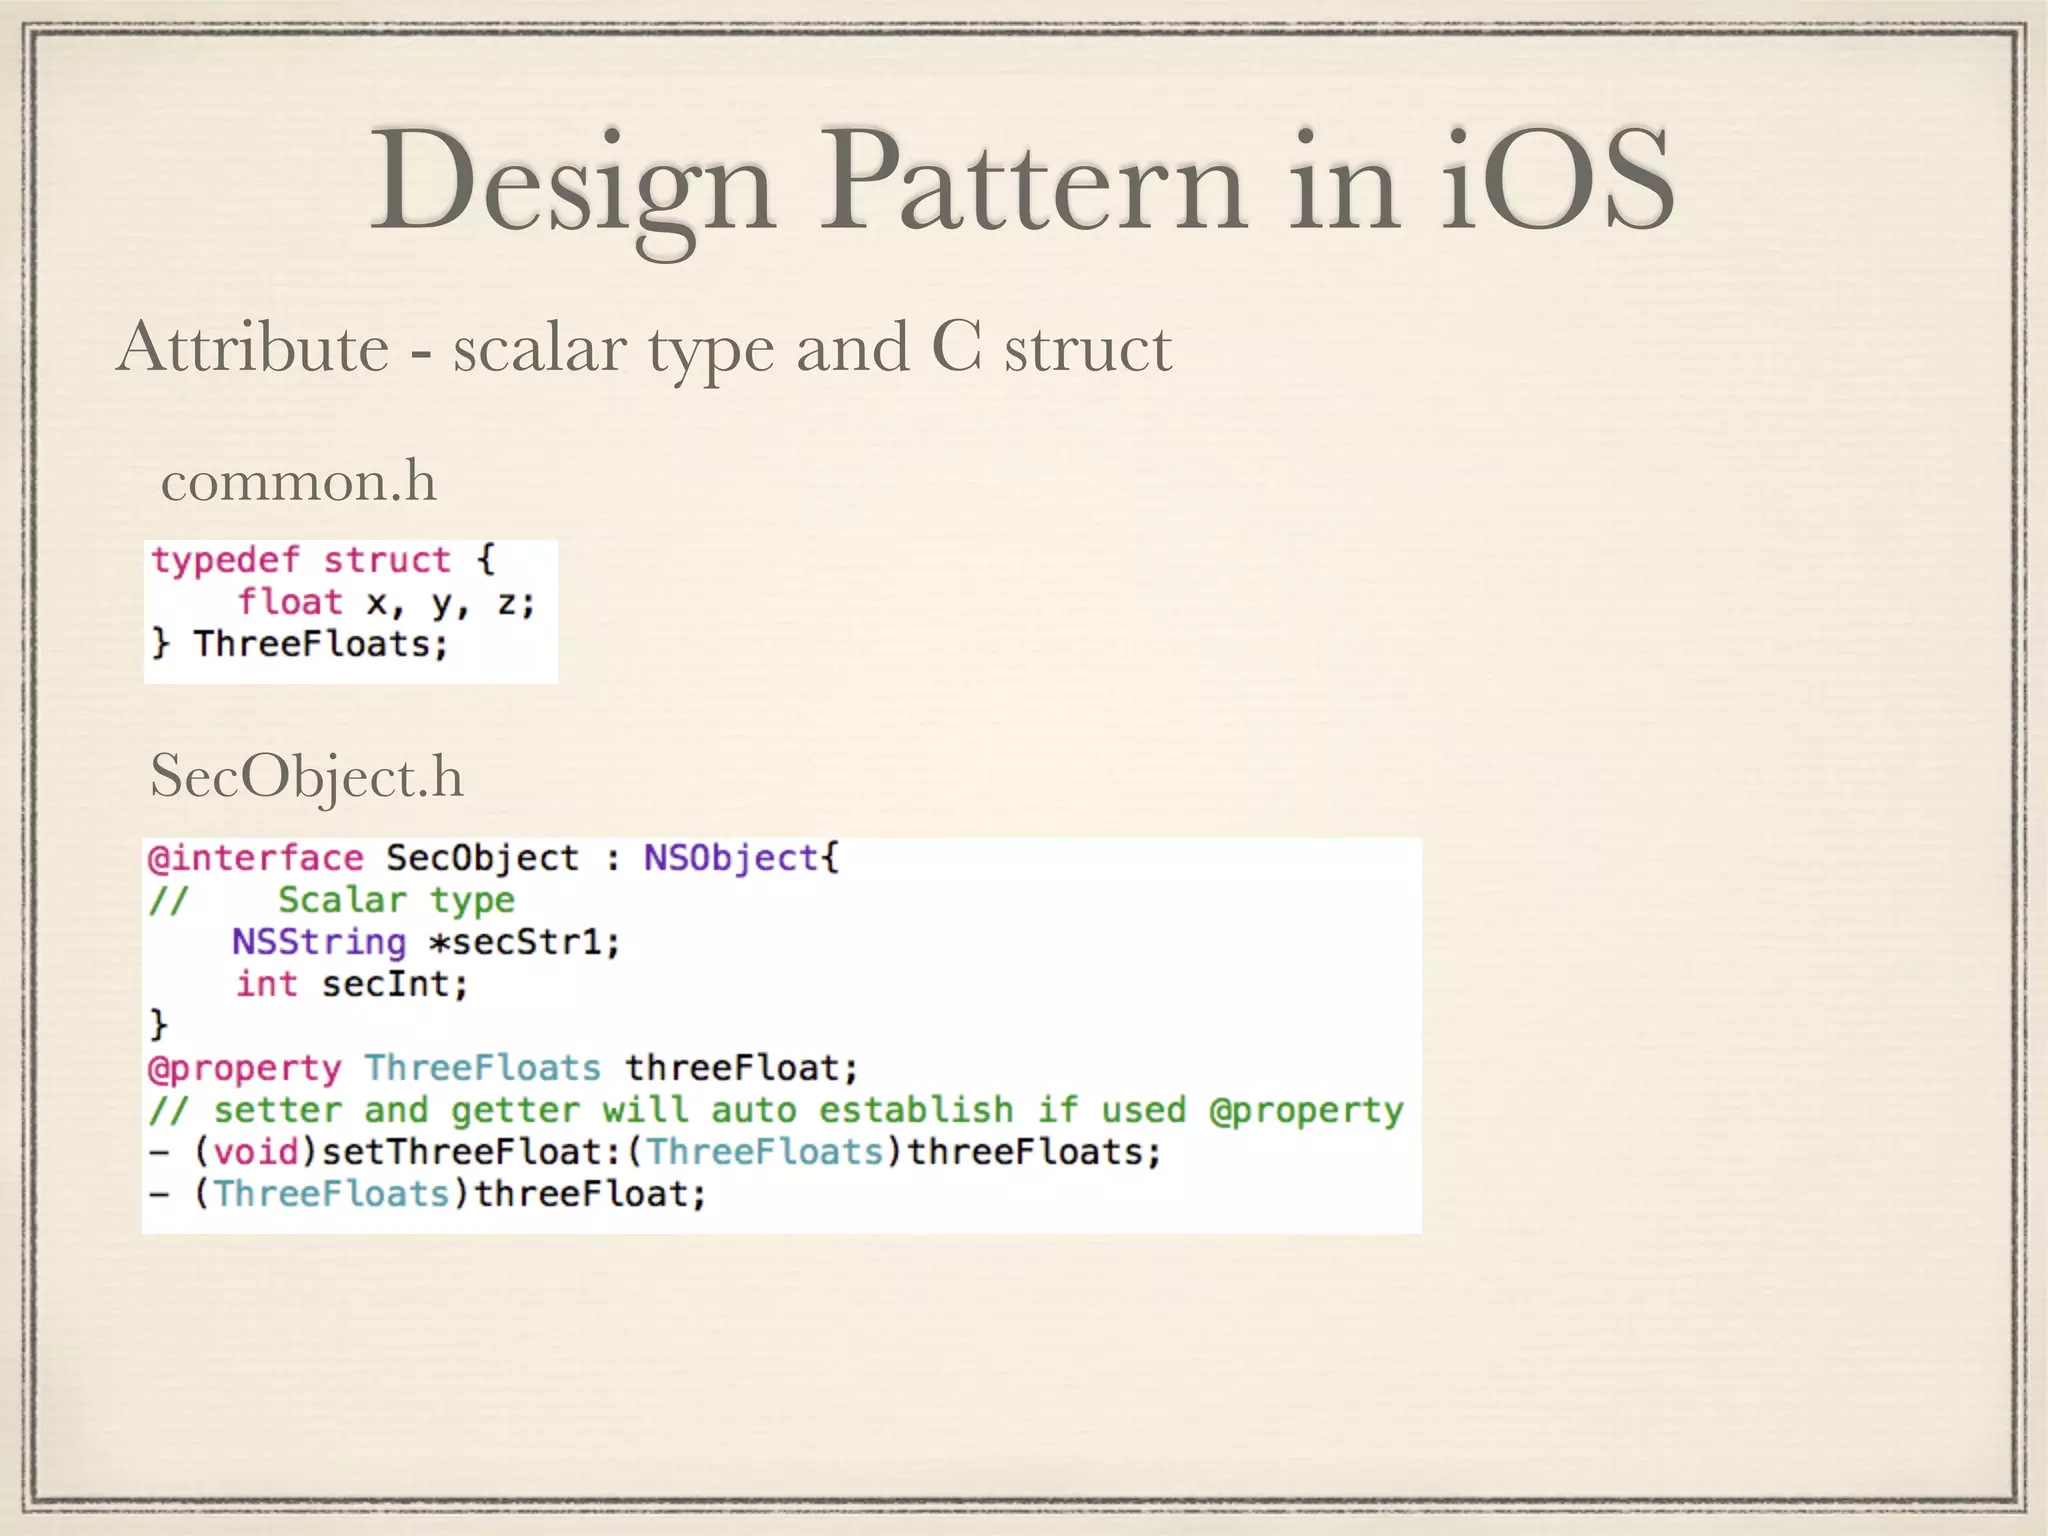Click the 'setter and getter will auto establish' comment

[776, 1110]
